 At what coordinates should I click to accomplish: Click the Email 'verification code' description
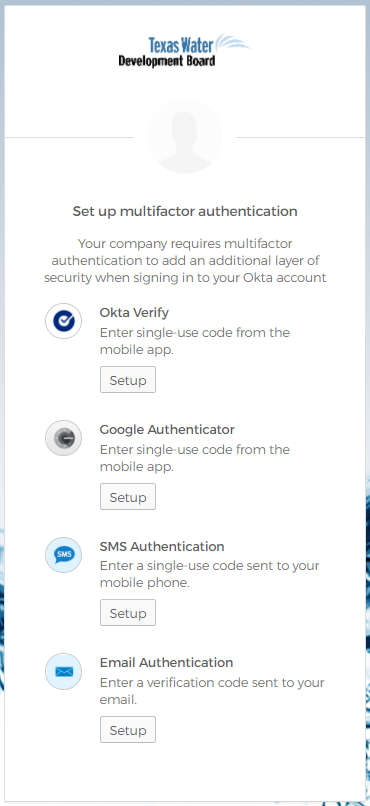[x=212, y=691]
